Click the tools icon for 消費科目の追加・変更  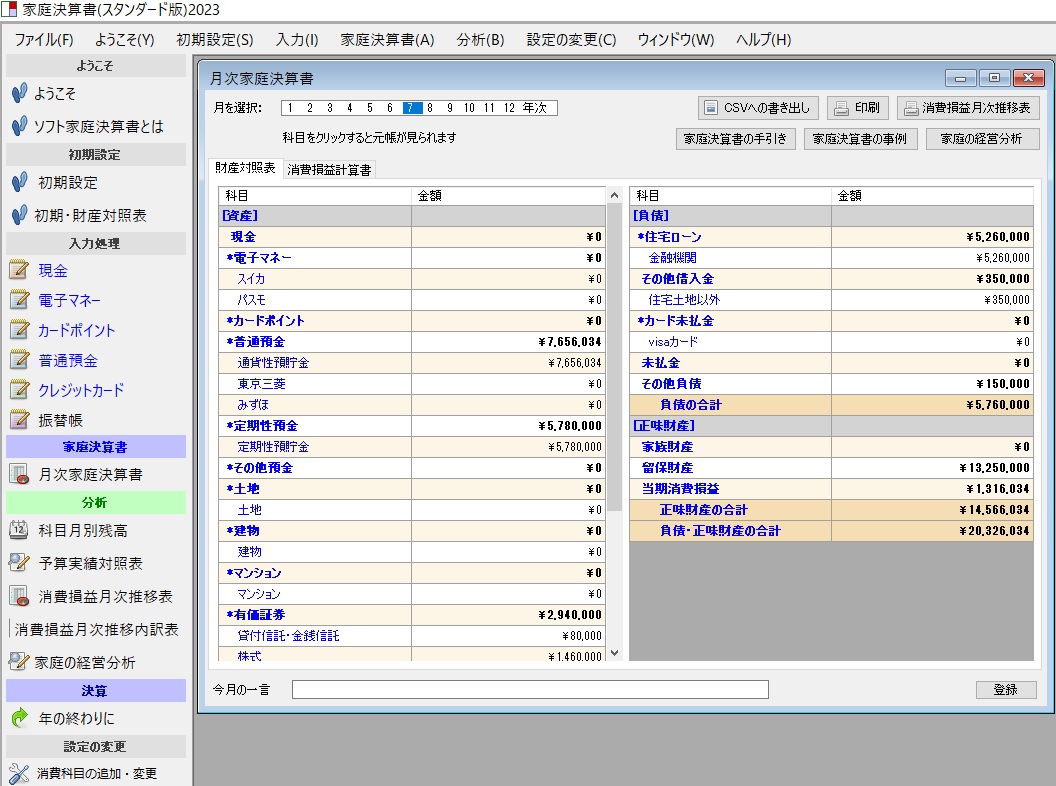pyautogui.click(x=18, y=773)
